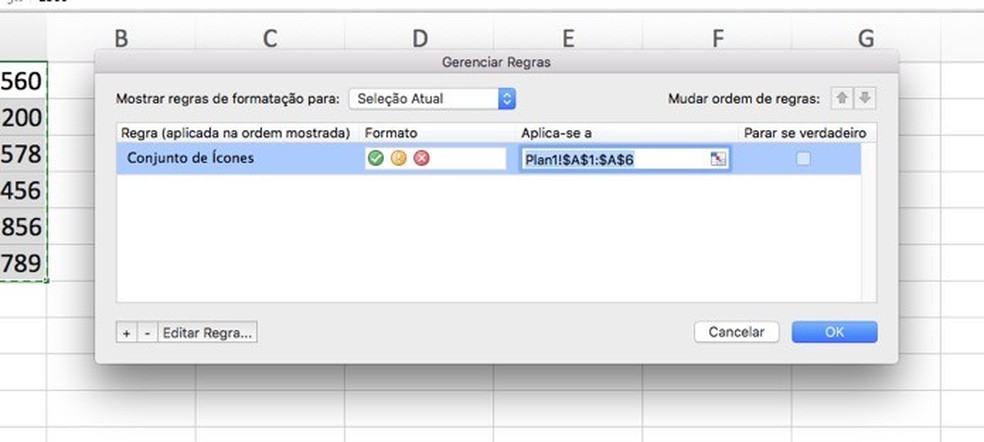
Task: Select column F header in spreadsheet
Action: (717, 39)
